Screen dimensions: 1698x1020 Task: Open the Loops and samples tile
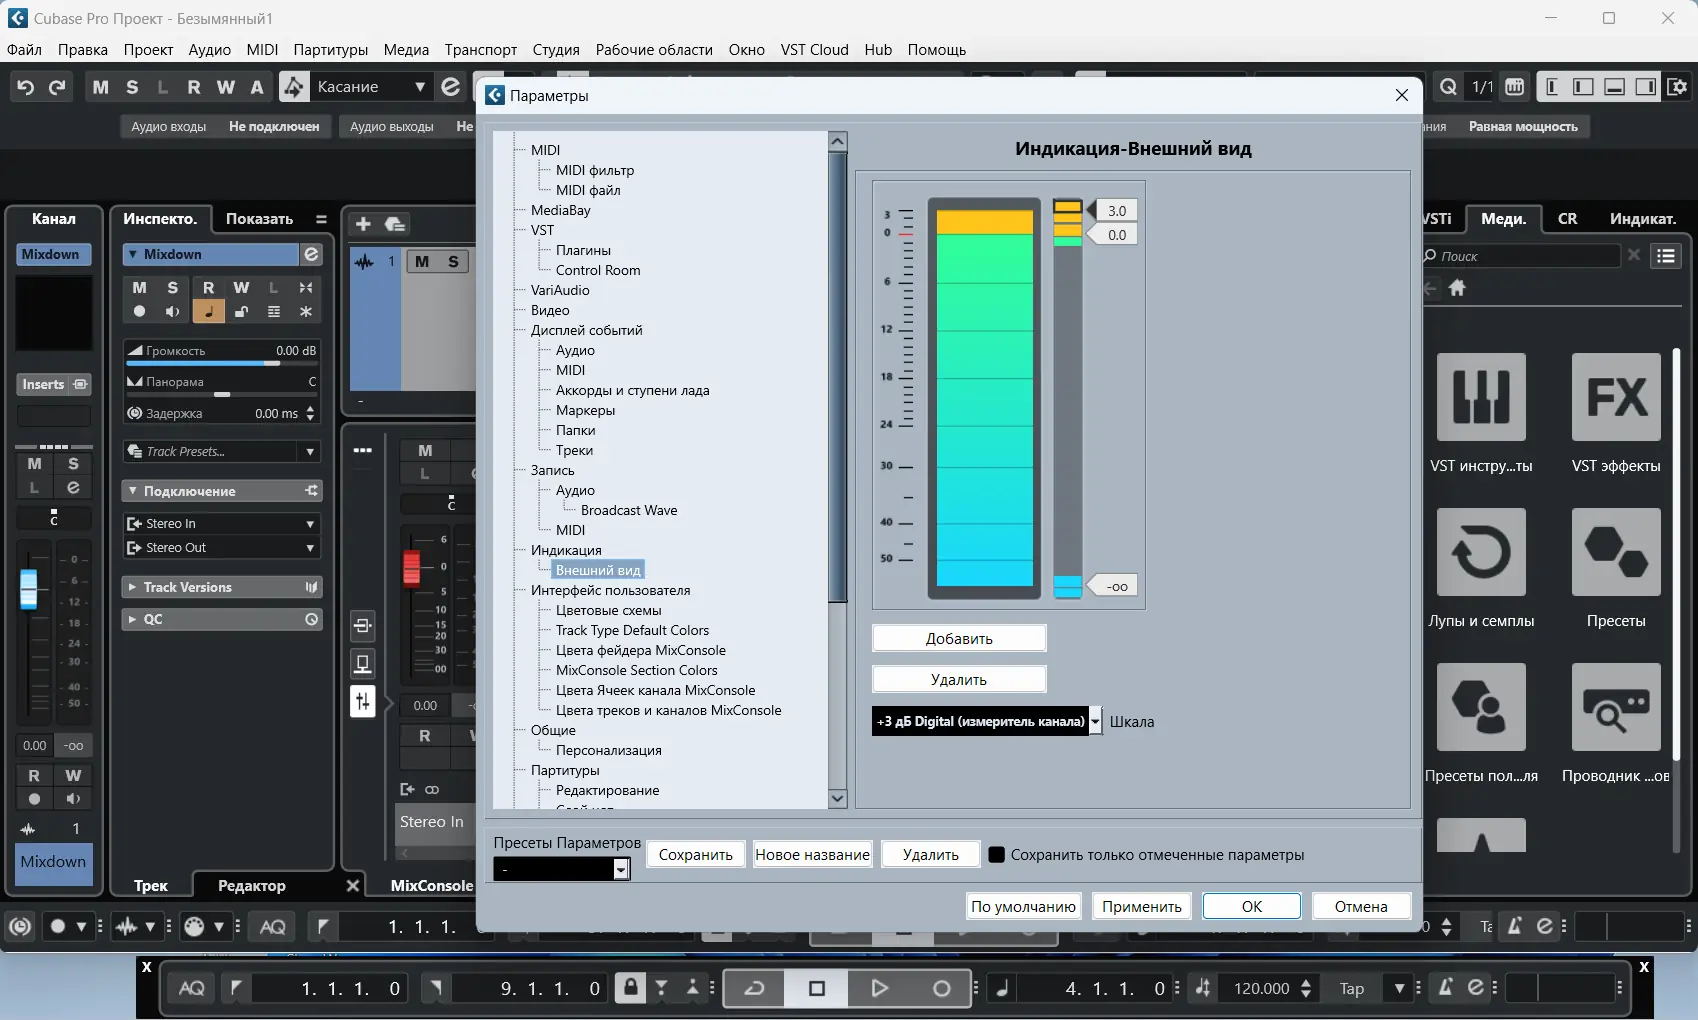1480,553
